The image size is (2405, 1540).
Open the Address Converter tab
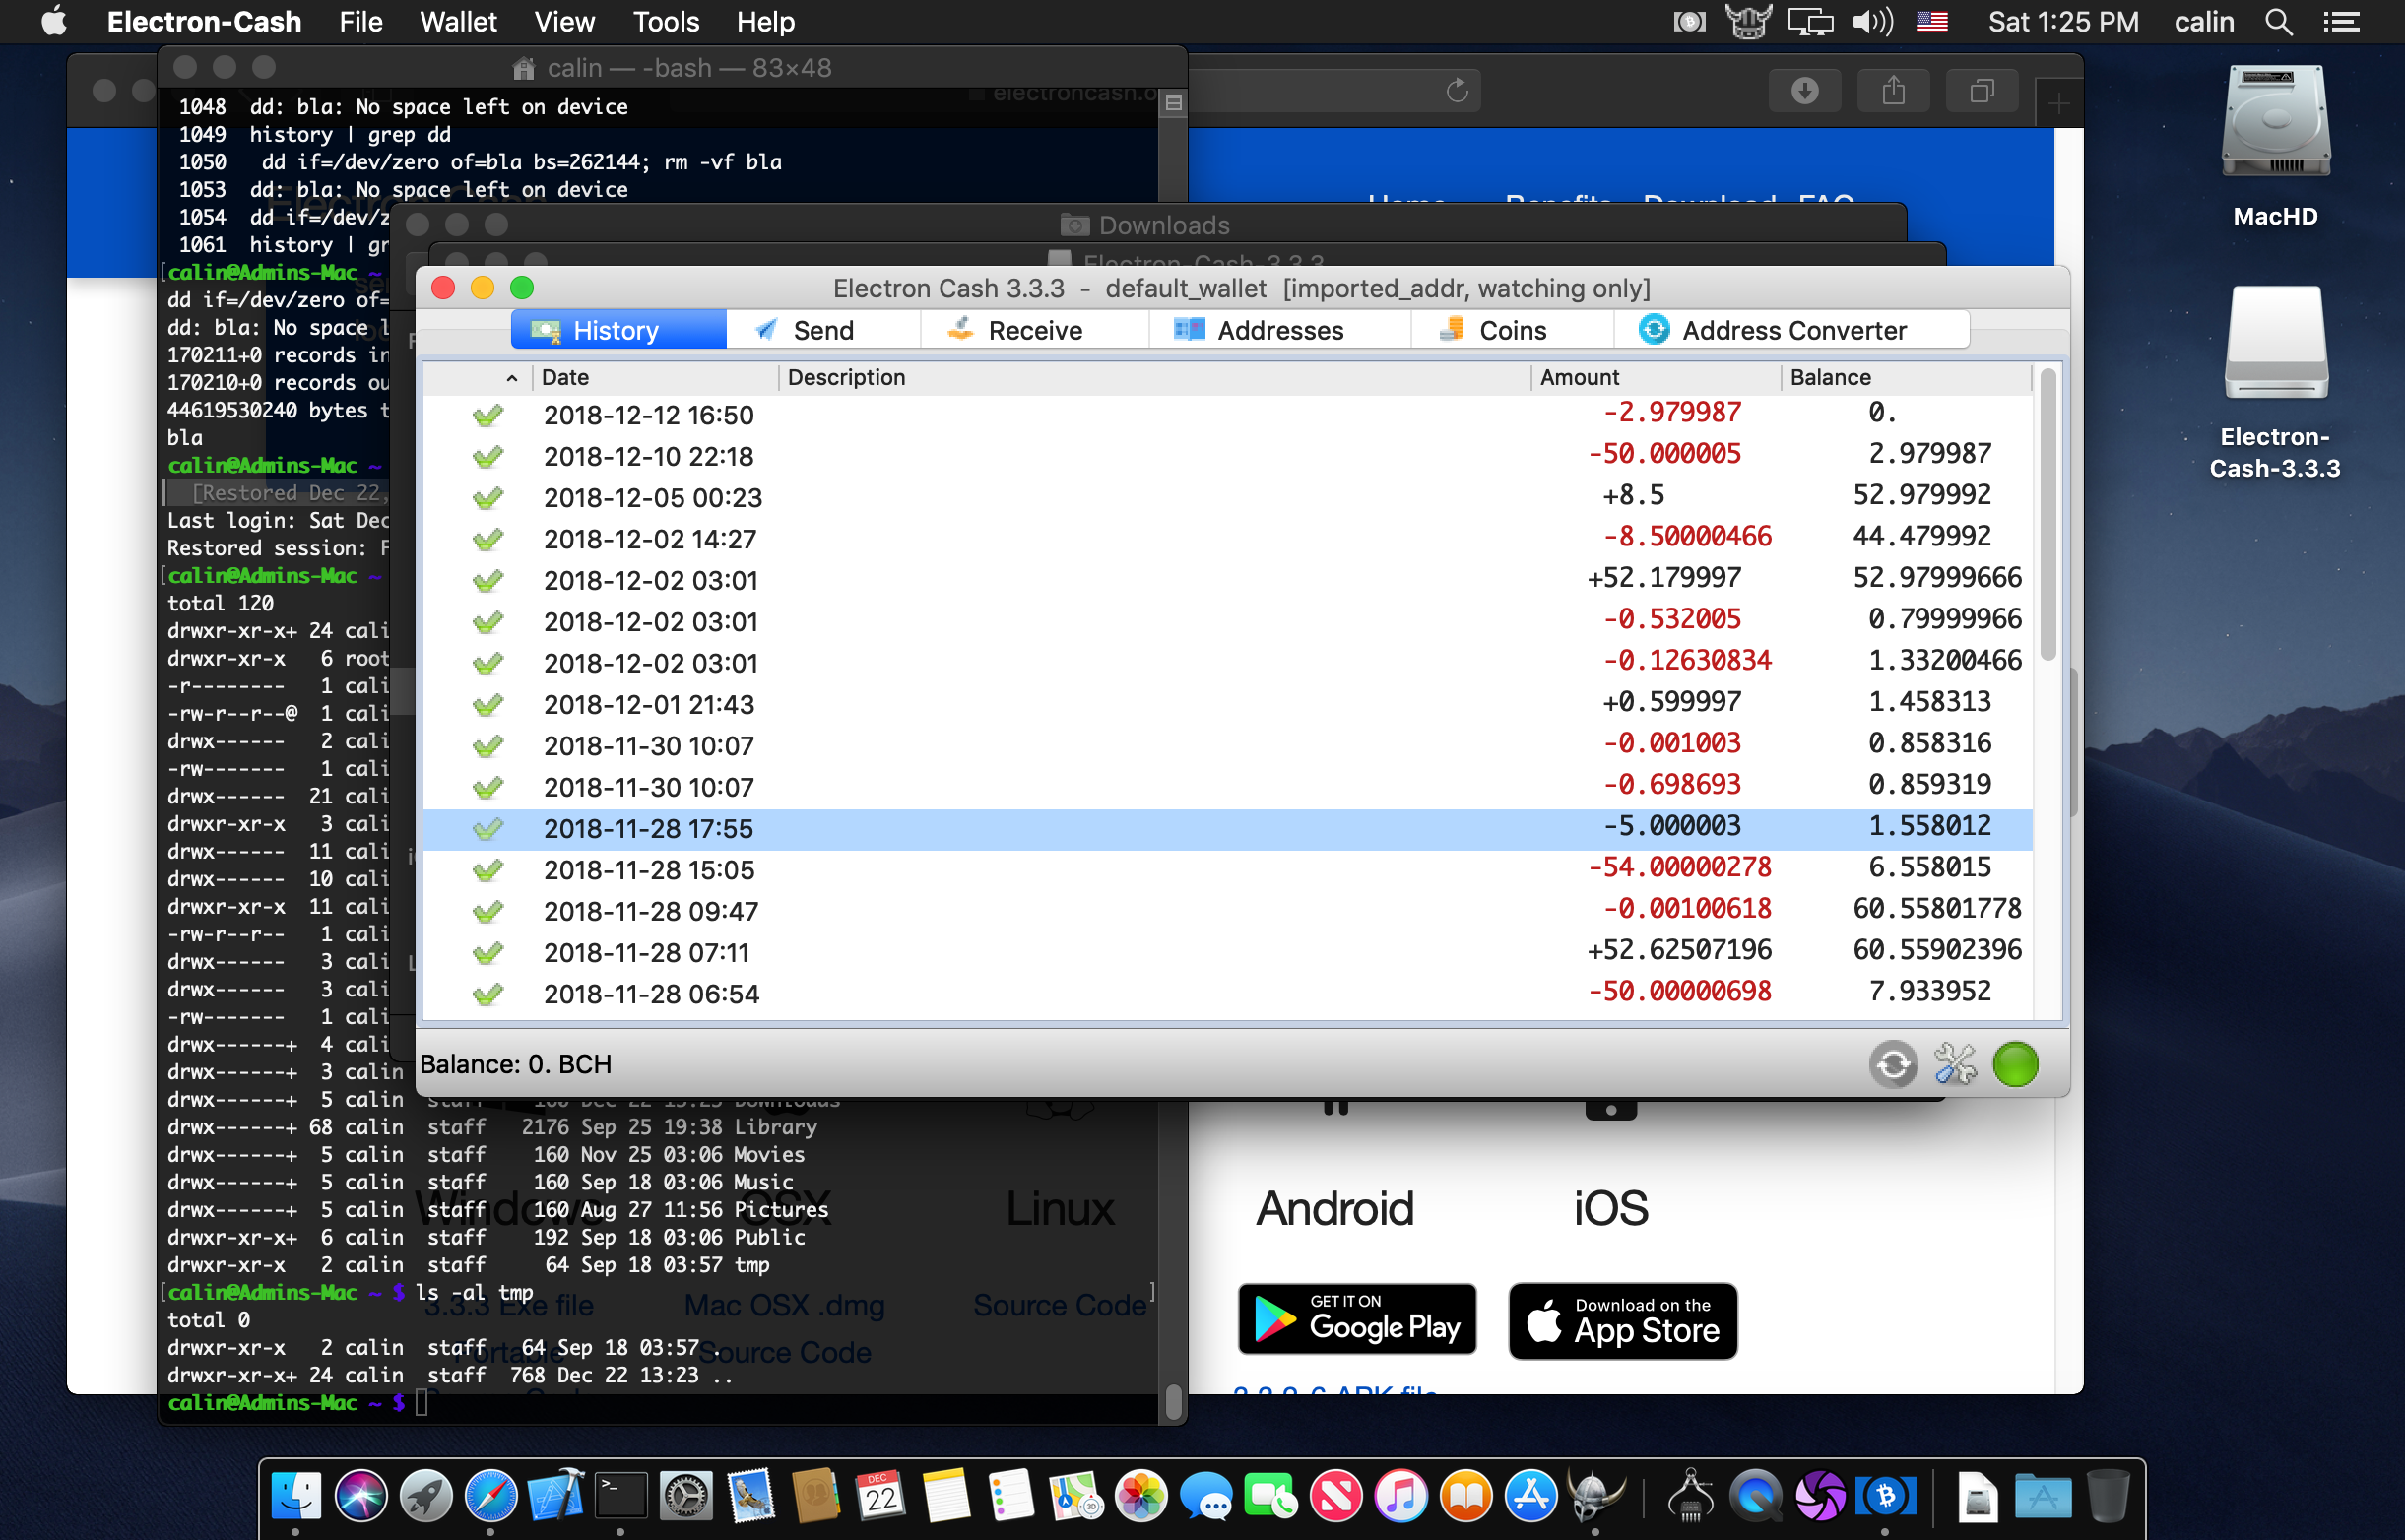[1792, 330]
